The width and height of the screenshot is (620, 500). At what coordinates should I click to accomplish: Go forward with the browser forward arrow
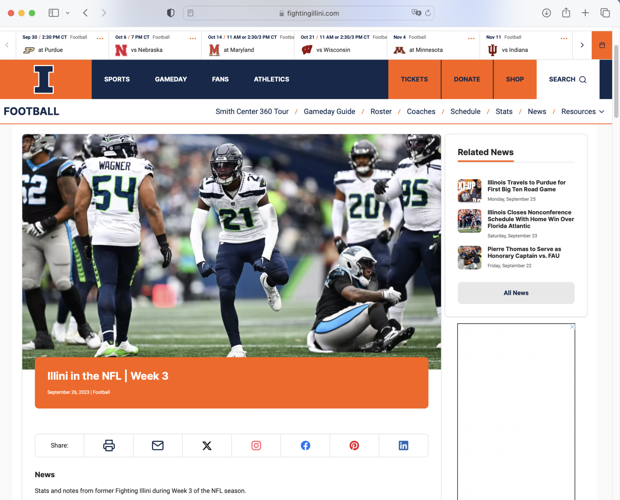tap(104, 13)
